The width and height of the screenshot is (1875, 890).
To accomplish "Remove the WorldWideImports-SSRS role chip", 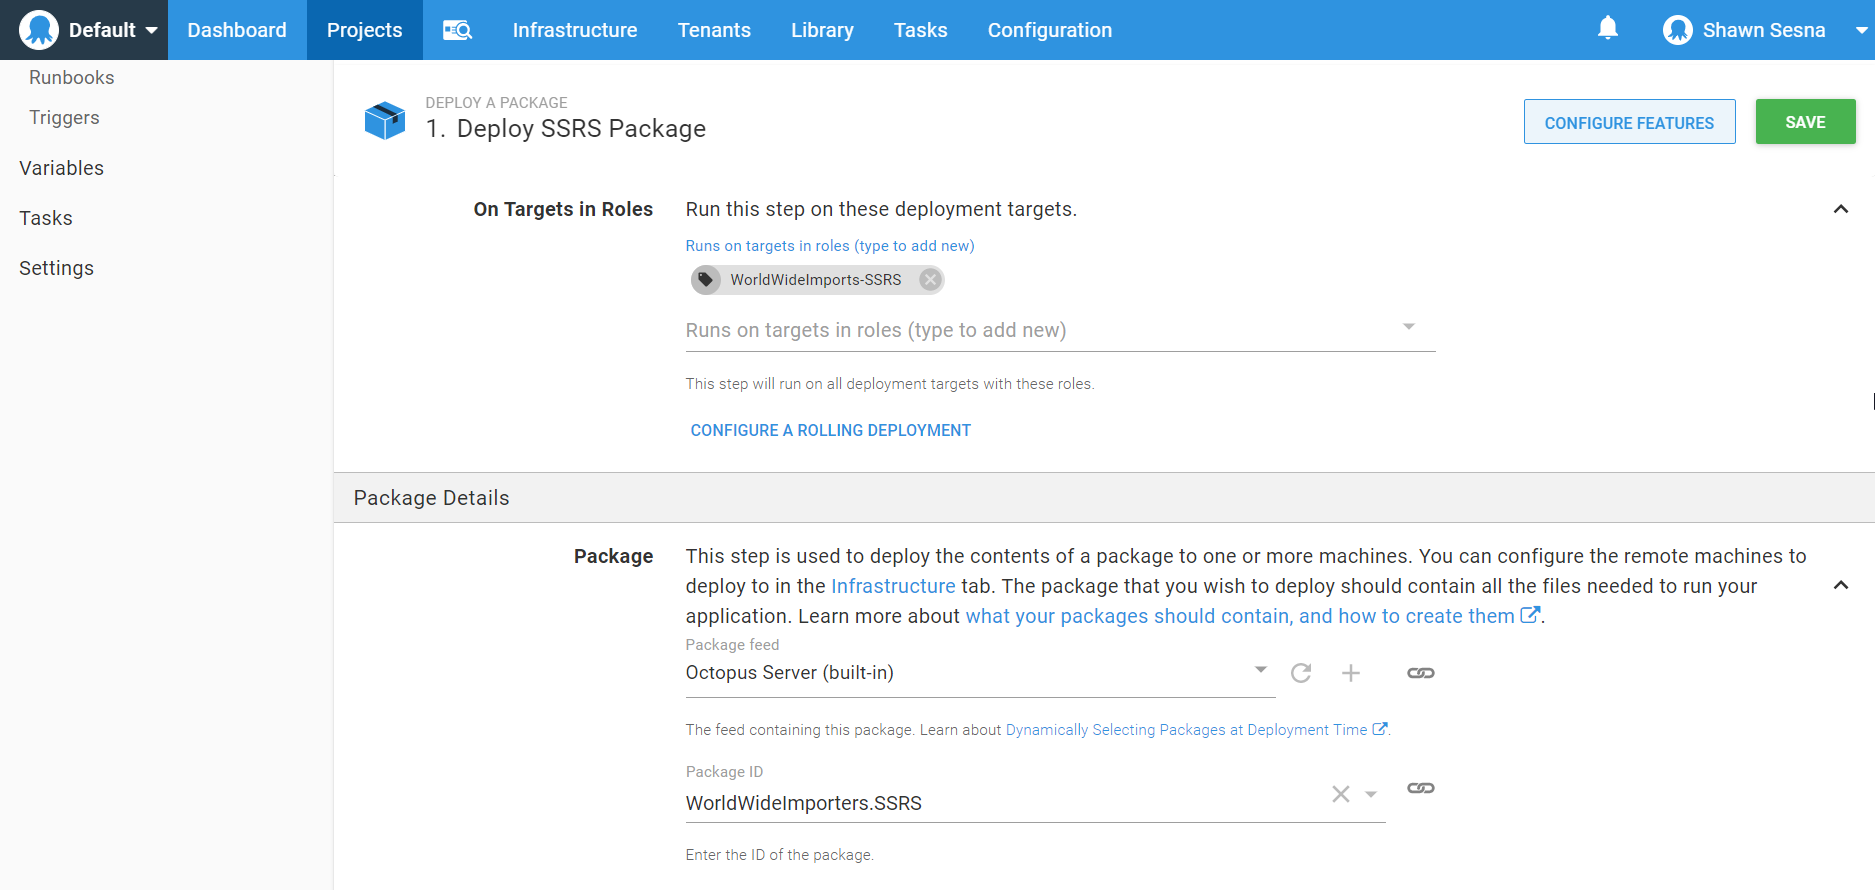I will point(930,280).
